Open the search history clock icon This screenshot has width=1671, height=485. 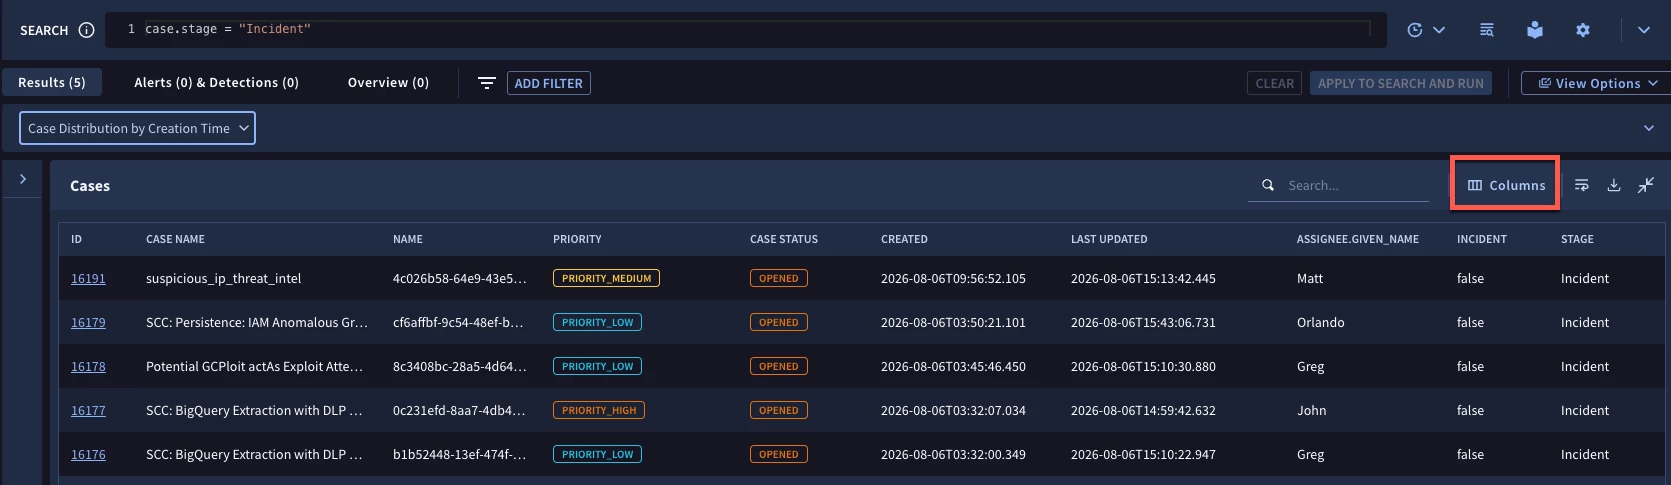pos(1415,30)
